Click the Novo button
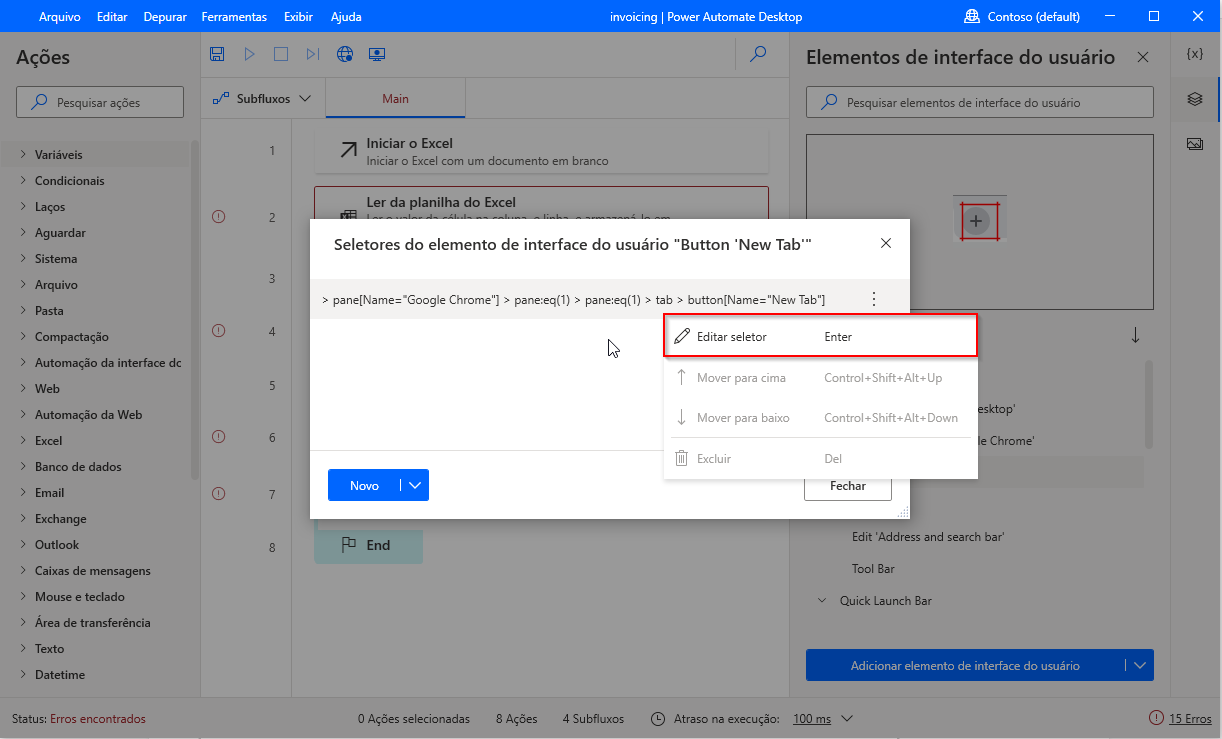 point(364,485)
